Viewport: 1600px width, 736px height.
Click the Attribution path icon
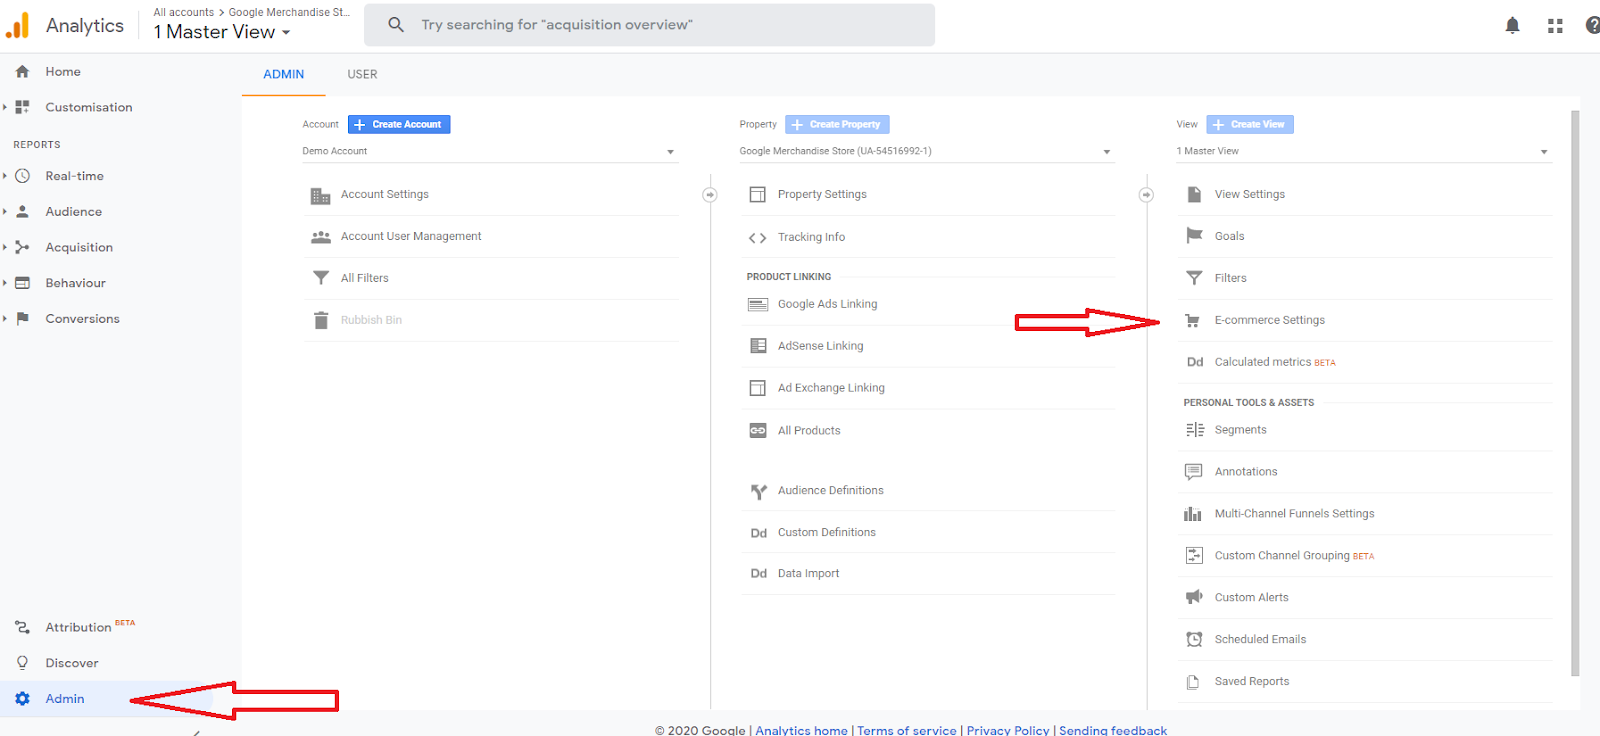[x=22, y=627]
